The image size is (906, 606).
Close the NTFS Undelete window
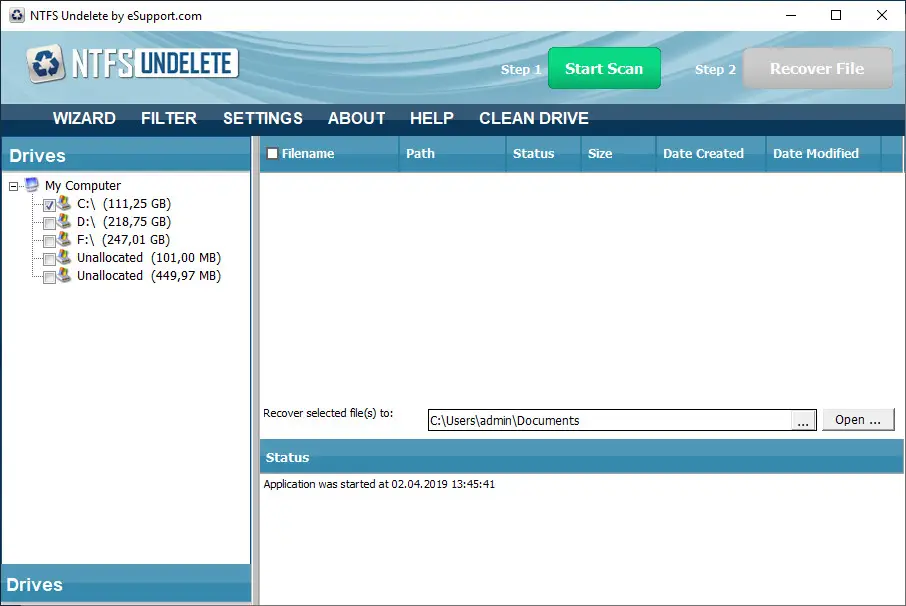tap(882, 15)
